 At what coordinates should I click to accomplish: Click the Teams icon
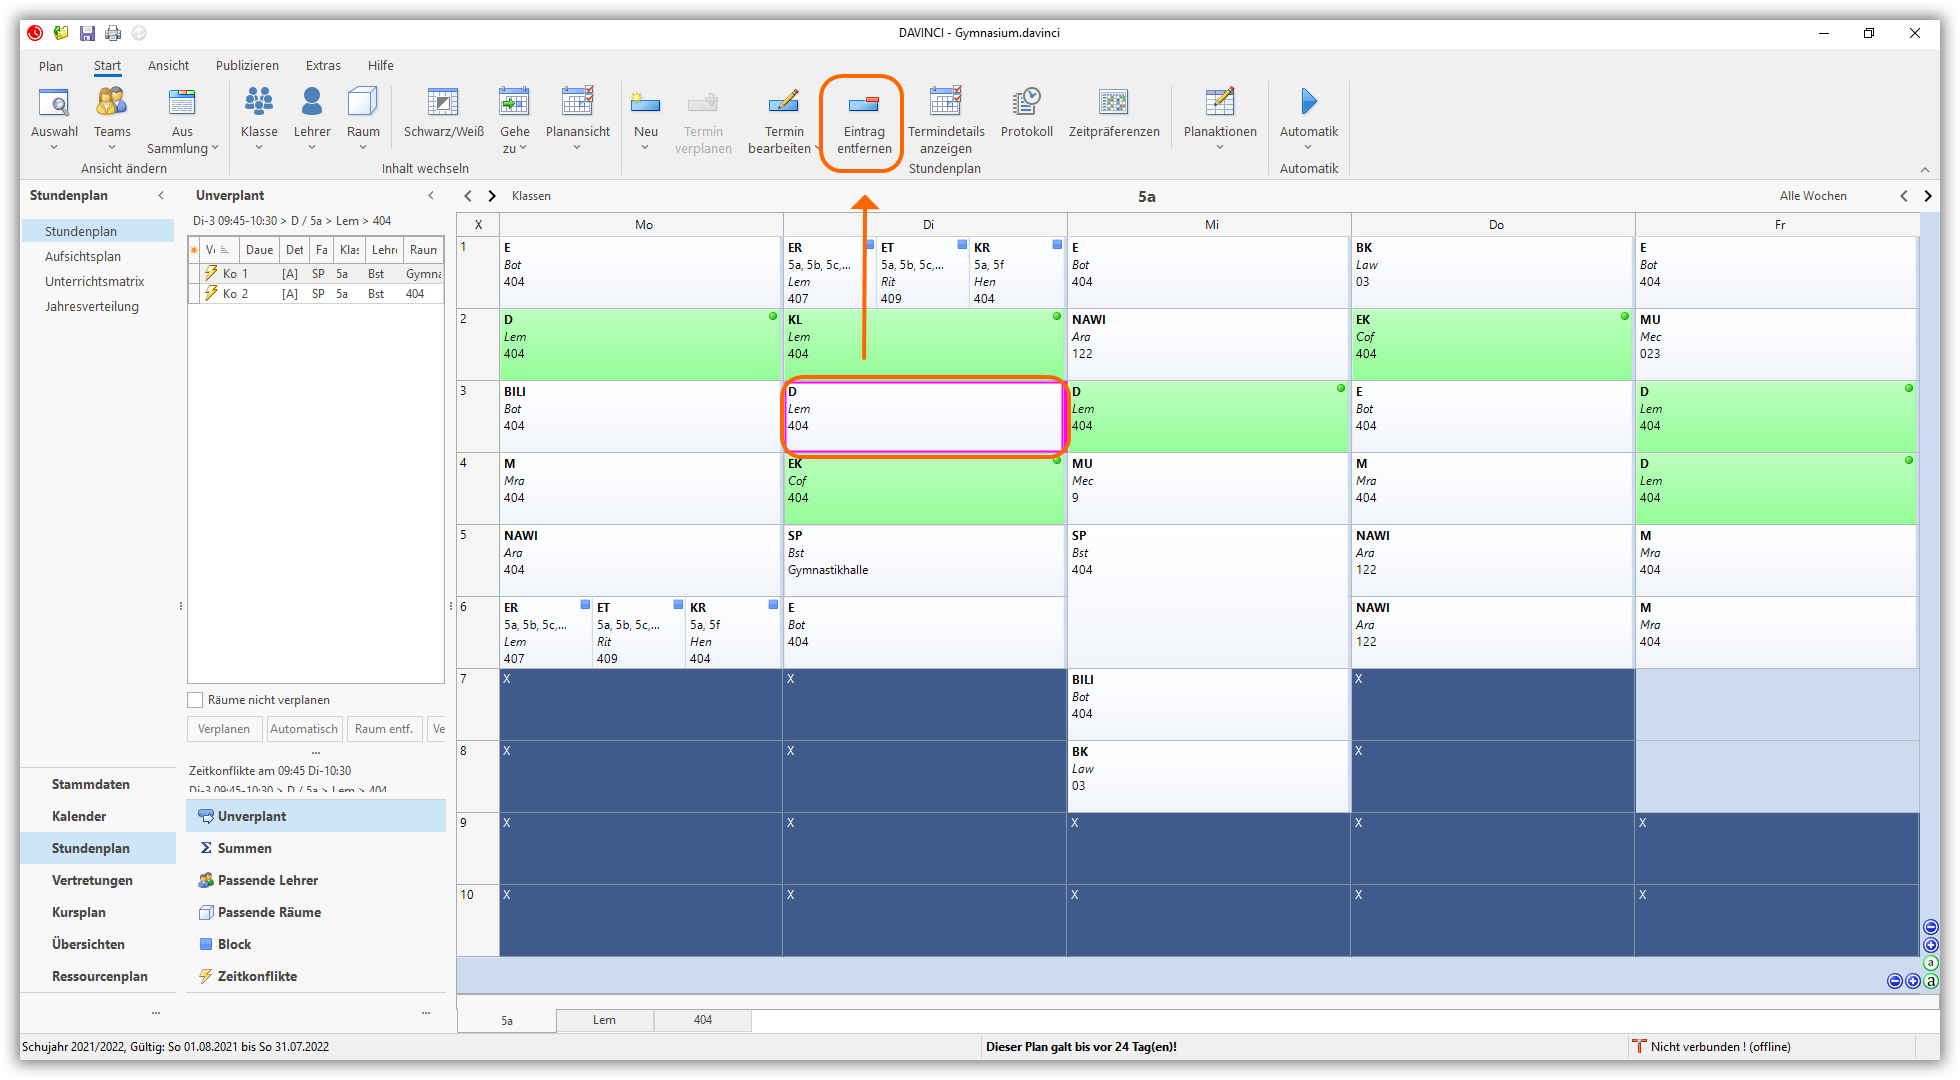pyautogui.click(x=112, y=103)
